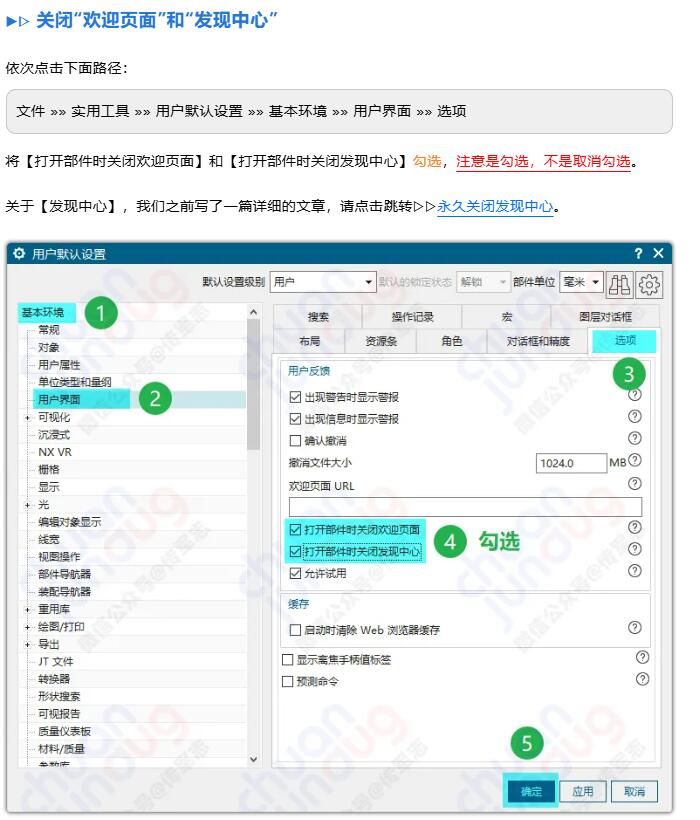
Task: Expand the 可视化 tree node
Action: tap(27, 417)
